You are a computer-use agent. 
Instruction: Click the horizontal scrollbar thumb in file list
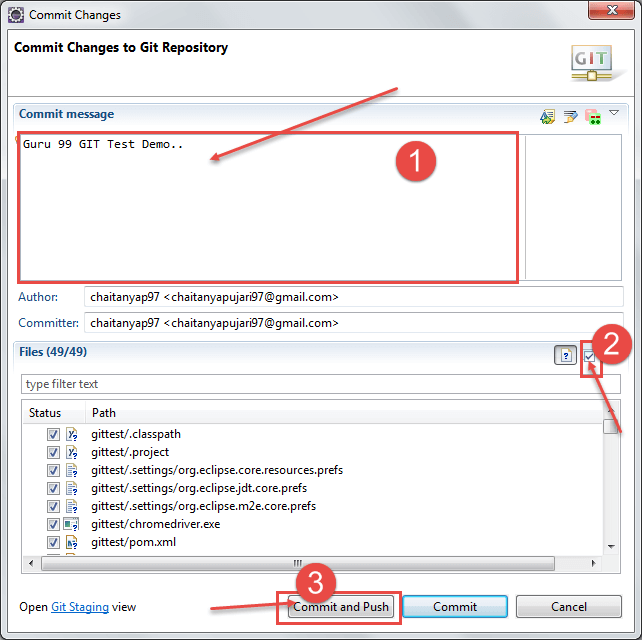[x=295, y=563]
